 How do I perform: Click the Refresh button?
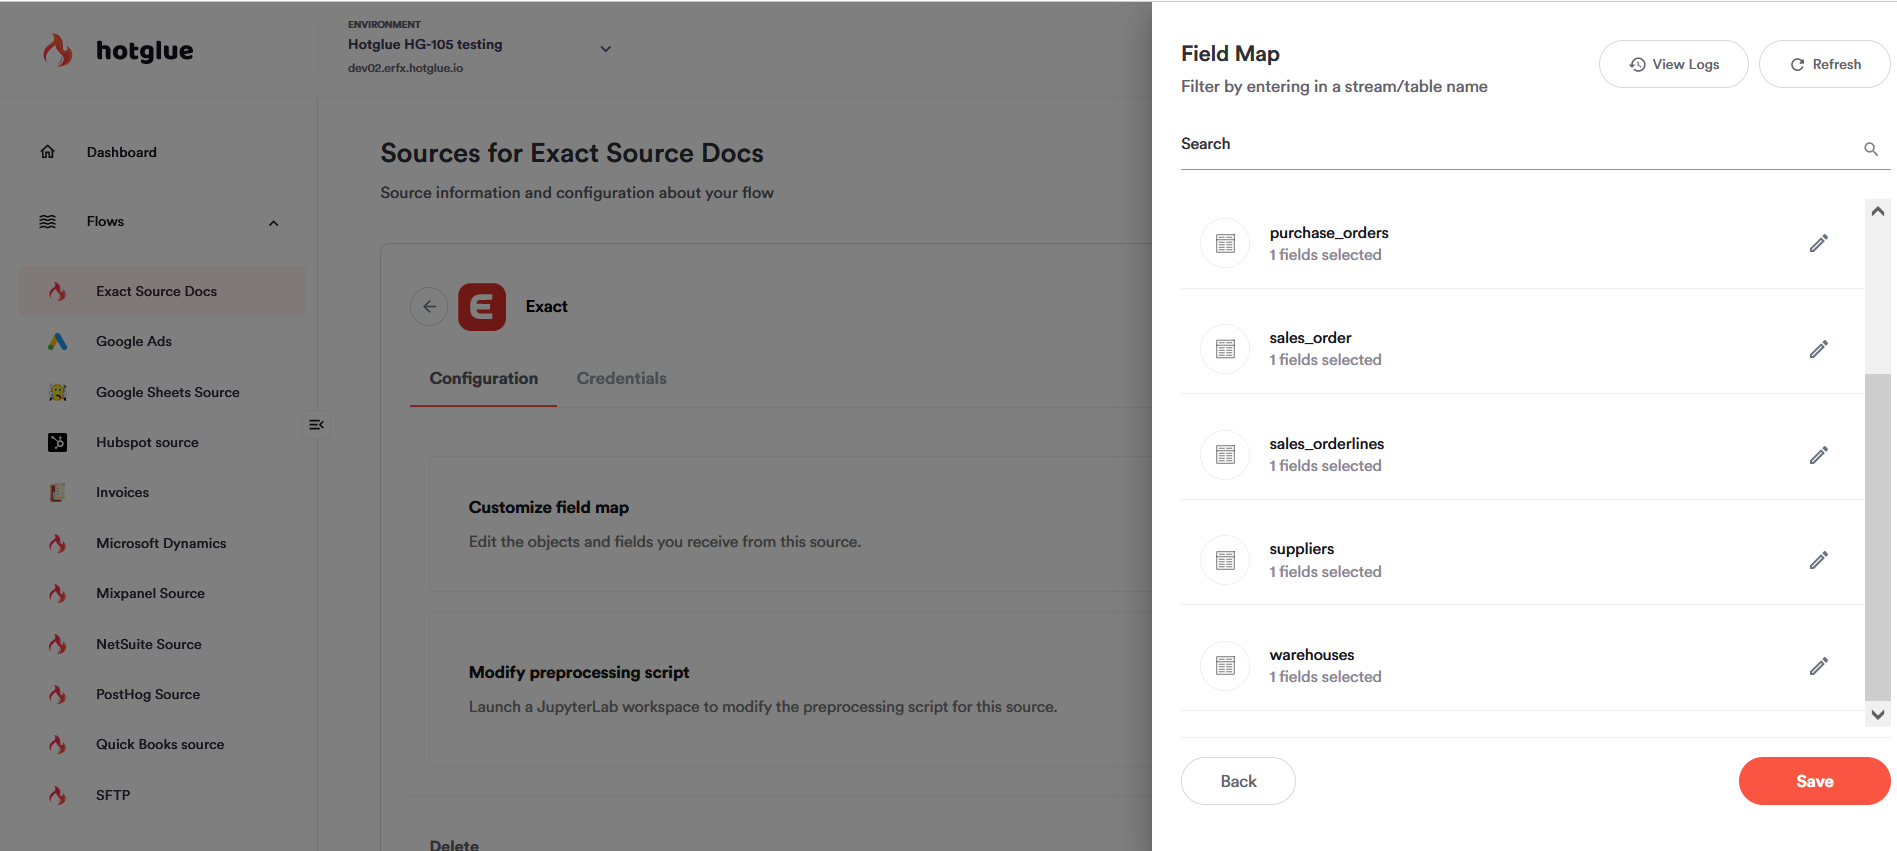click(1824, 64)
